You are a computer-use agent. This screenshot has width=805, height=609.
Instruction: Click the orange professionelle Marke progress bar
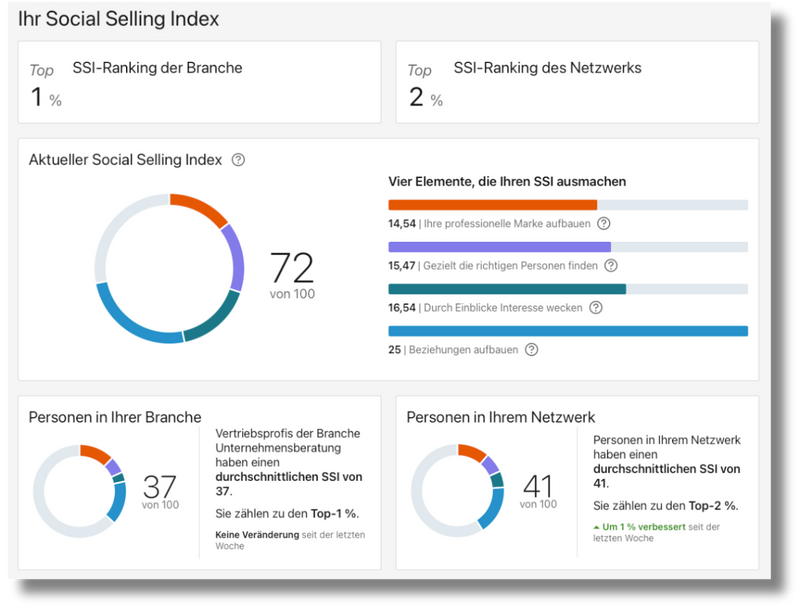point(492,205)
